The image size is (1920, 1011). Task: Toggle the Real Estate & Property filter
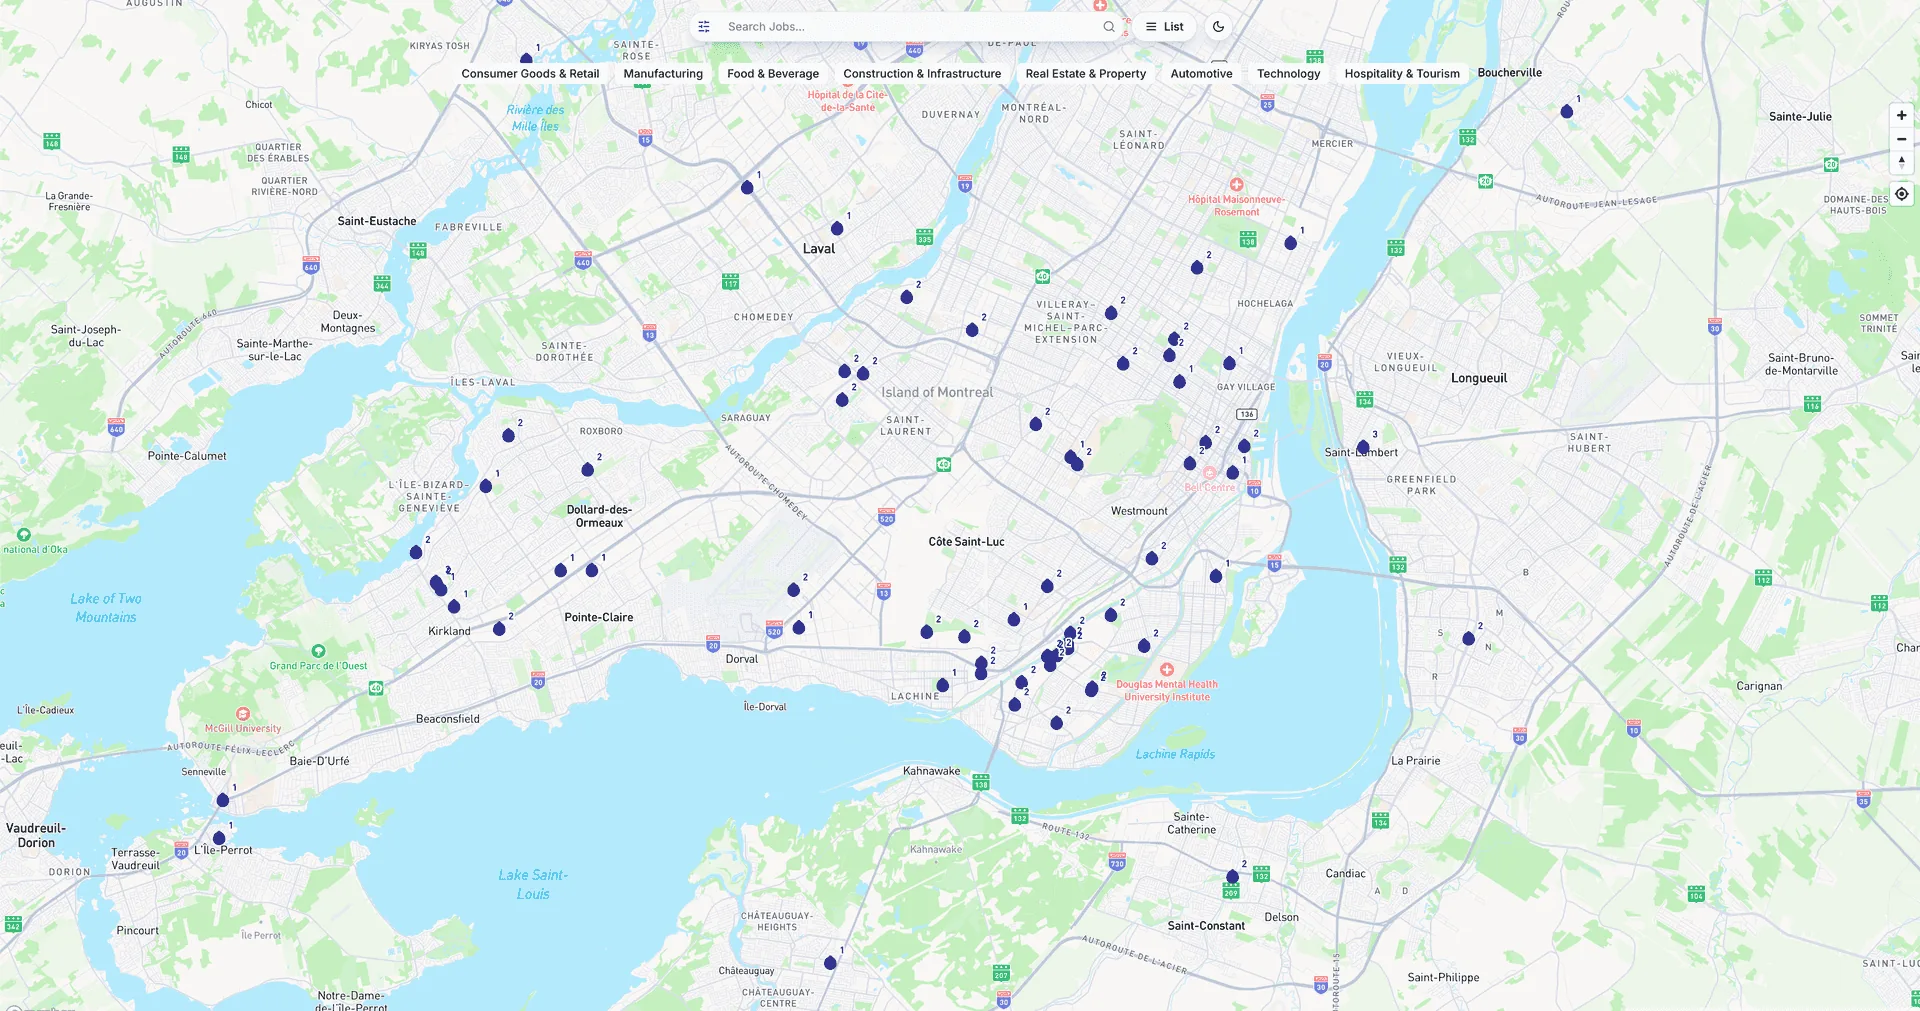(1085, 74)
